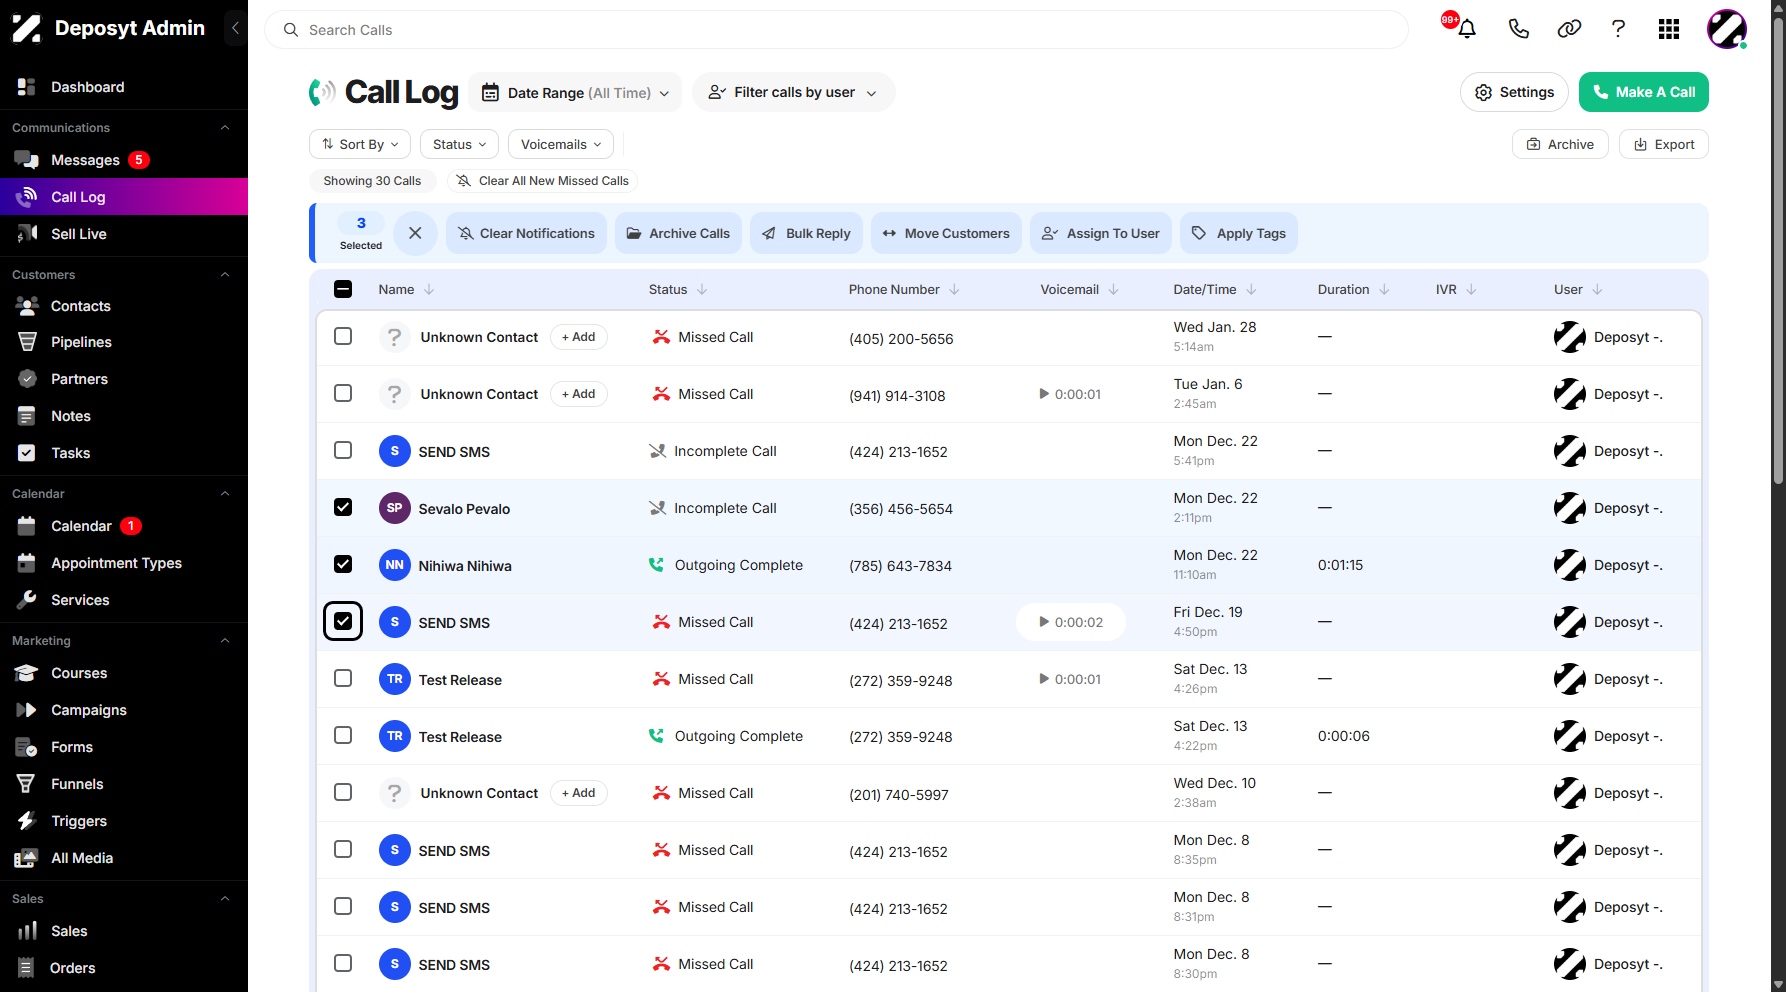Viewport: 1786px width, 992px height.
Task: Click Add for the (405) 200-5656 contact
Action: (x=578, y=337)
